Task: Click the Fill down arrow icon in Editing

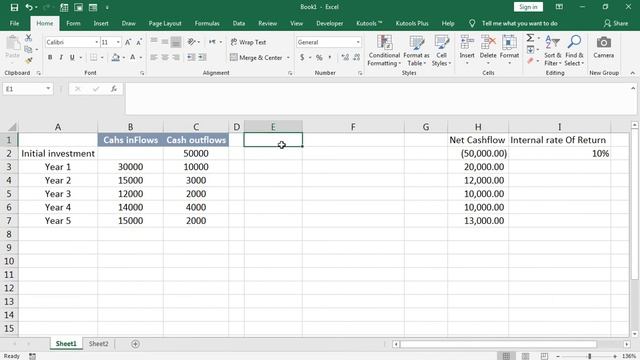Action: point(530,50)
